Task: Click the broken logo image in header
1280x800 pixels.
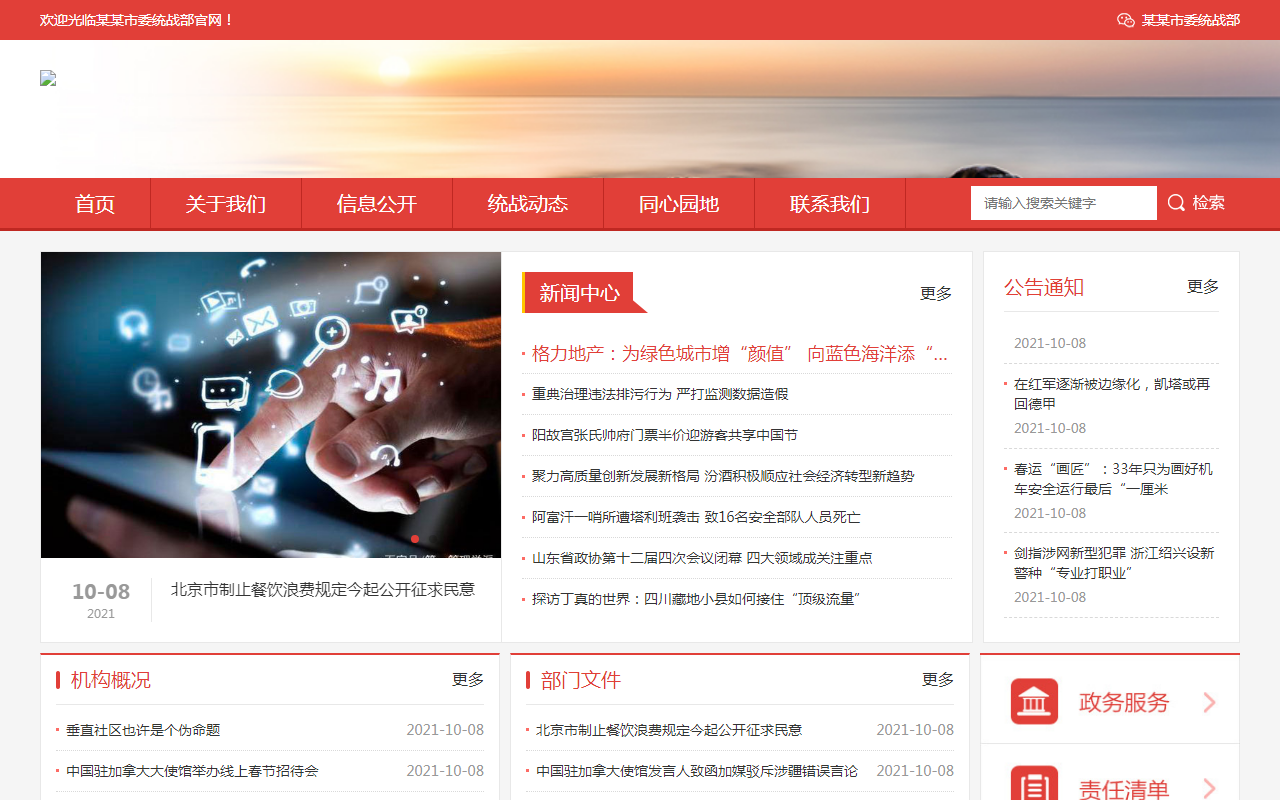Action: click(48, 78)
